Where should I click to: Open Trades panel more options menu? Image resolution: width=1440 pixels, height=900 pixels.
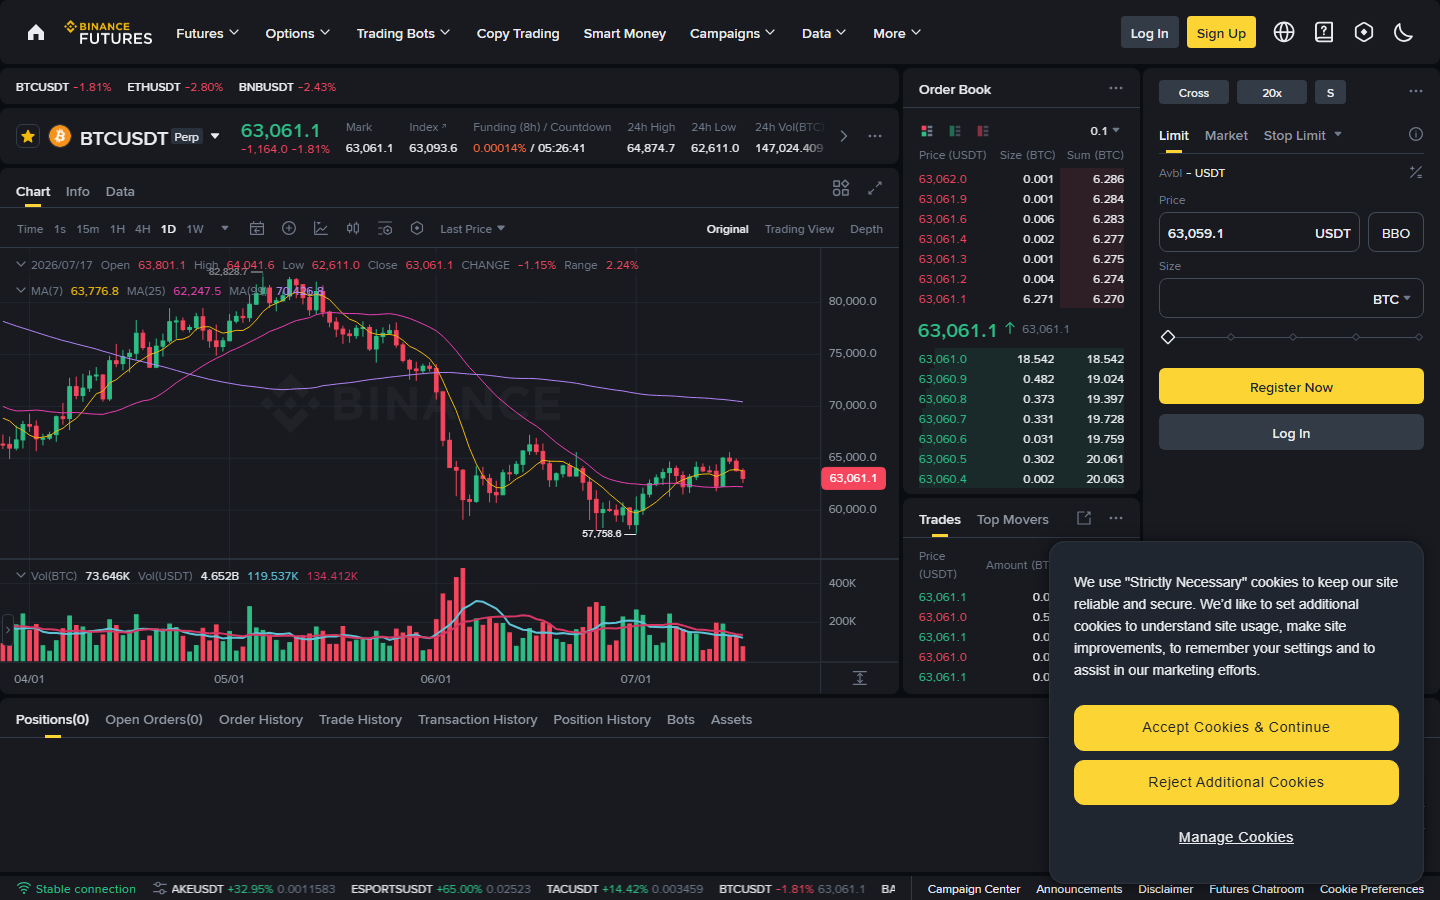coord(1116,518)
